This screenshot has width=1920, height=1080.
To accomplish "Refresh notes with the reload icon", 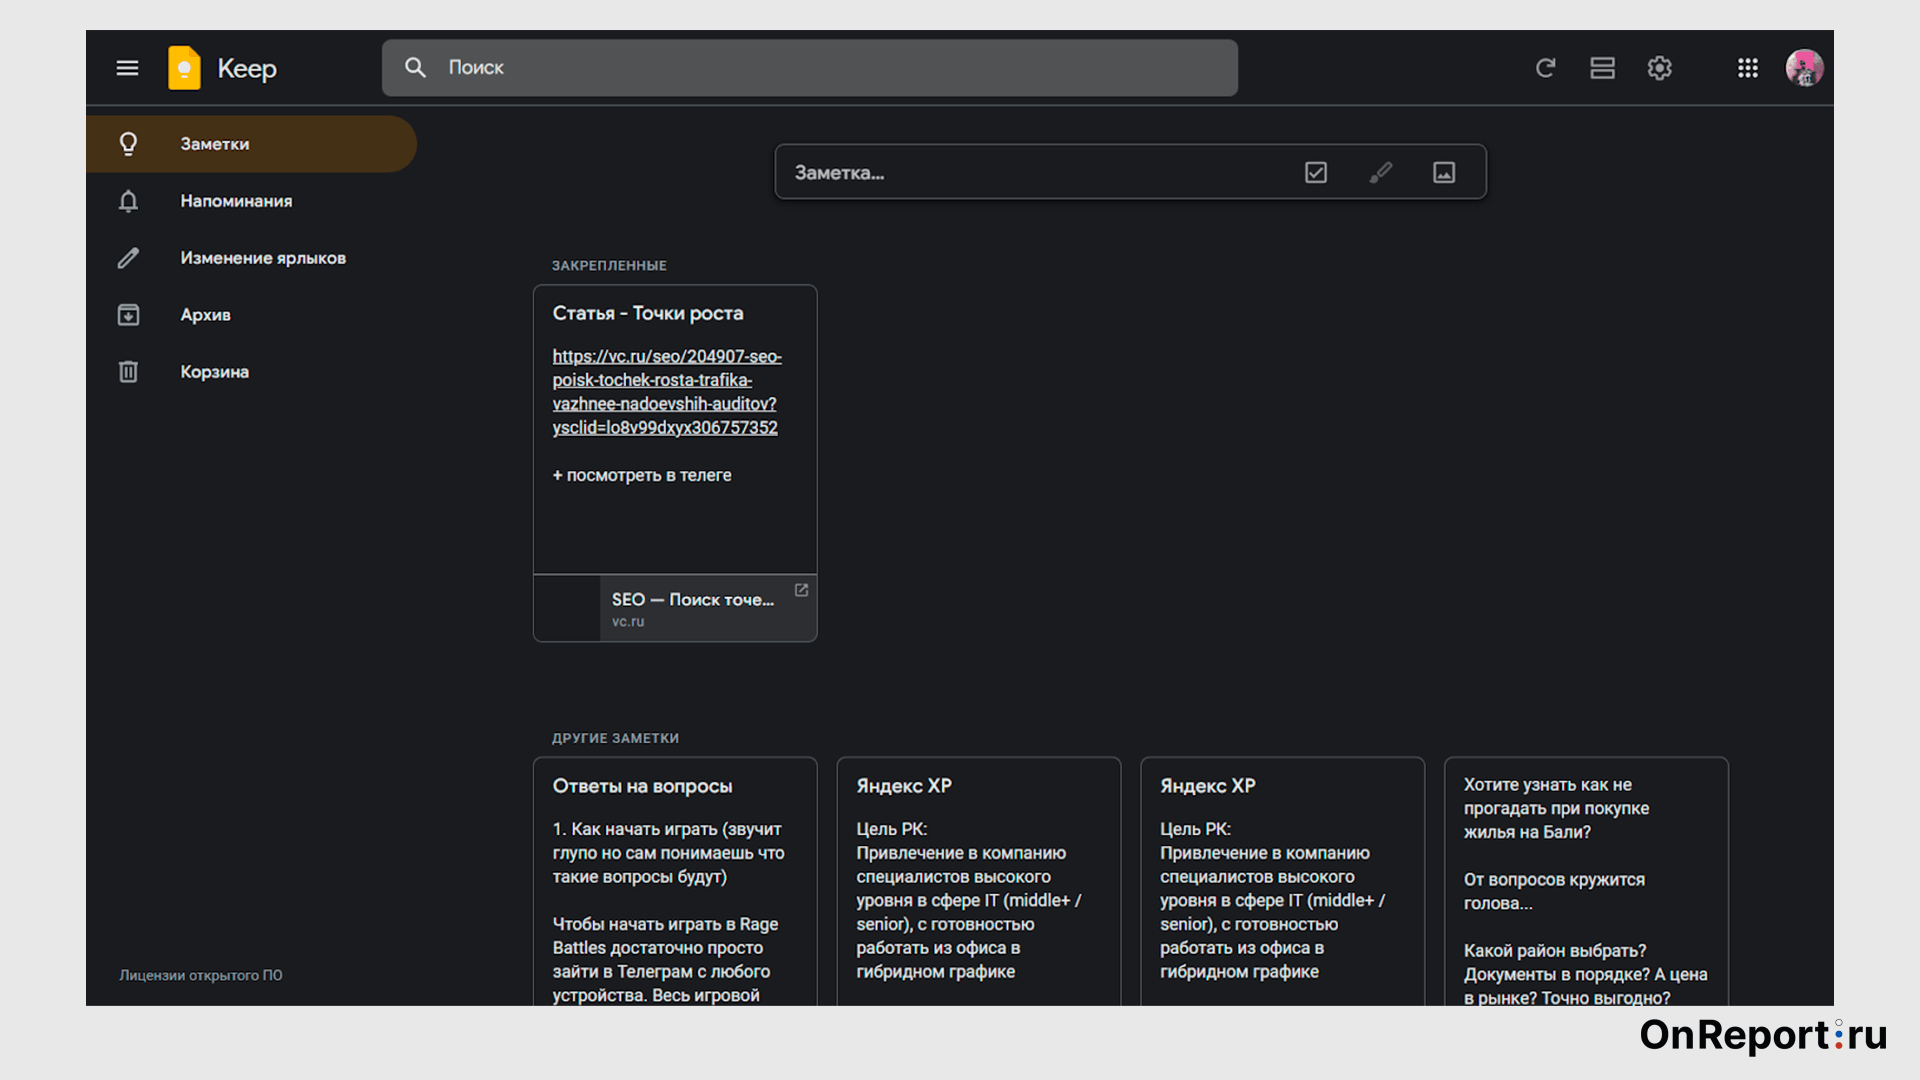I will coord(1545,68).
